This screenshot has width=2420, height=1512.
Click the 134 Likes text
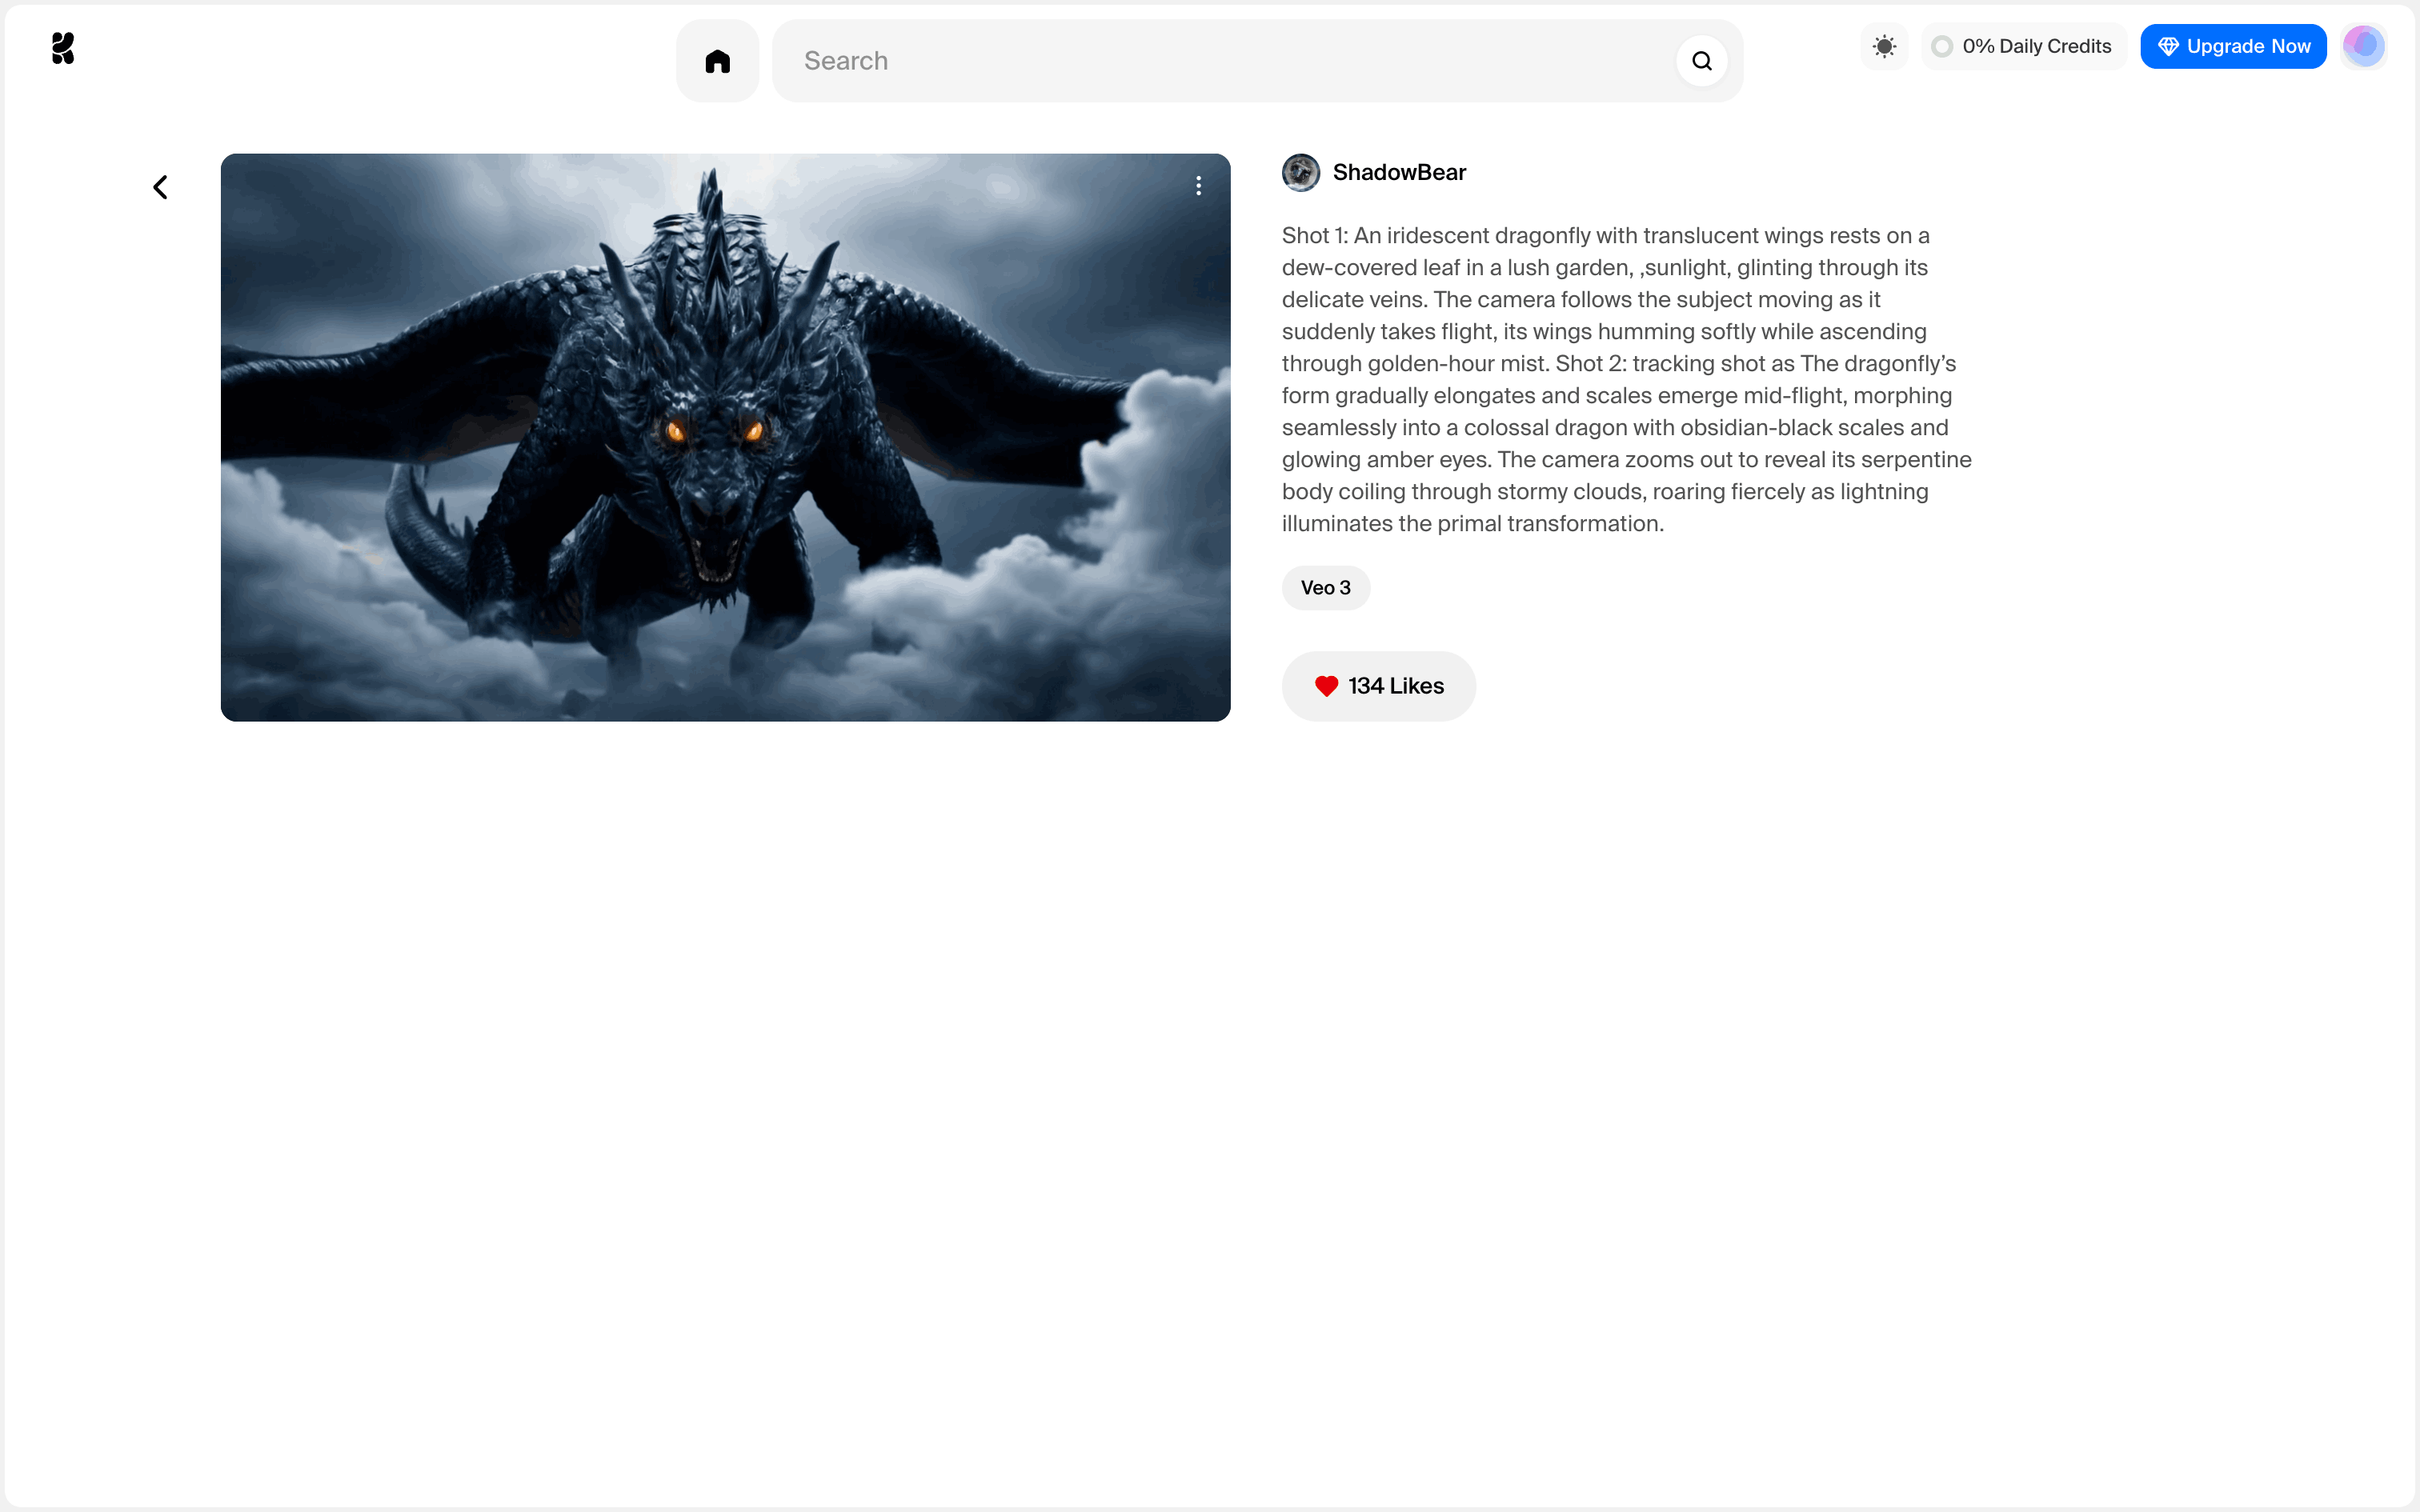(x=1396, y=686)
